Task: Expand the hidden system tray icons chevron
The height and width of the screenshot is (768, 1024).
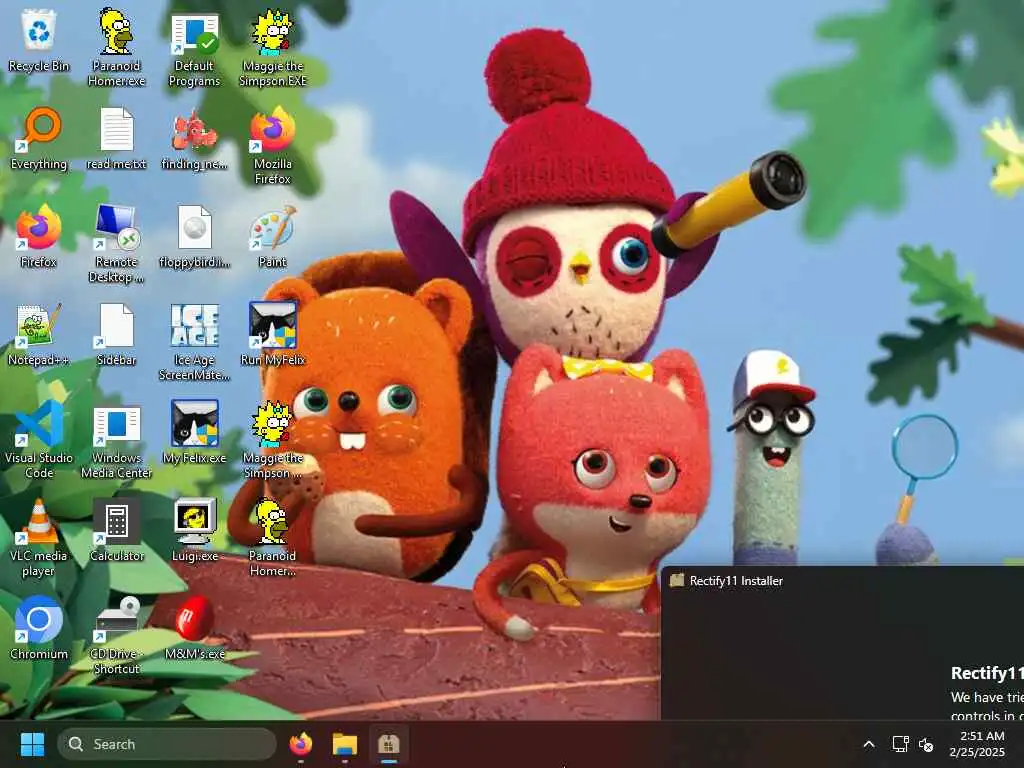Action: [869, 744]
